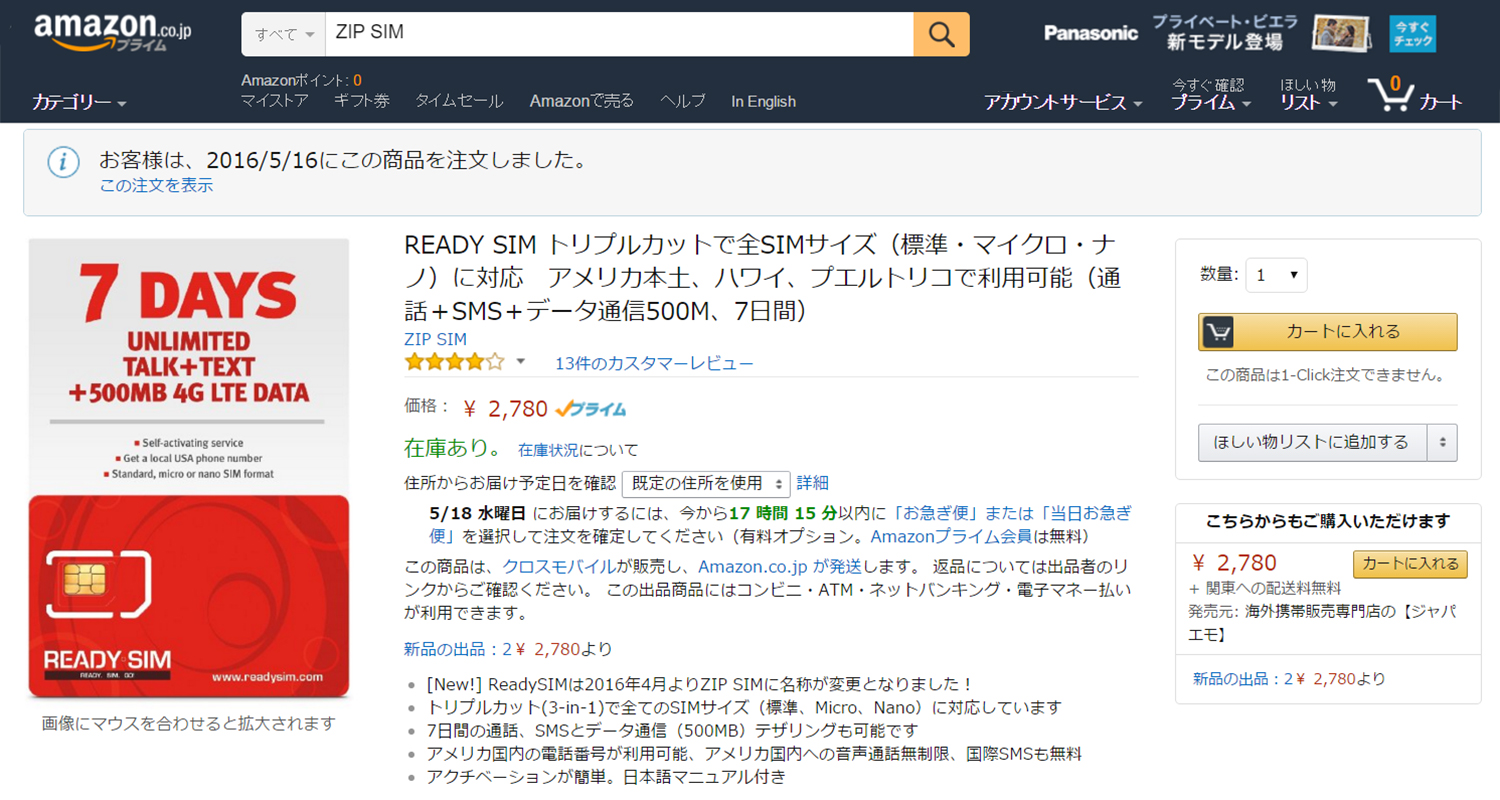Click 新品の出品：2 link under description
Viewport: 1500px width, 800px height.
point(458,649)
